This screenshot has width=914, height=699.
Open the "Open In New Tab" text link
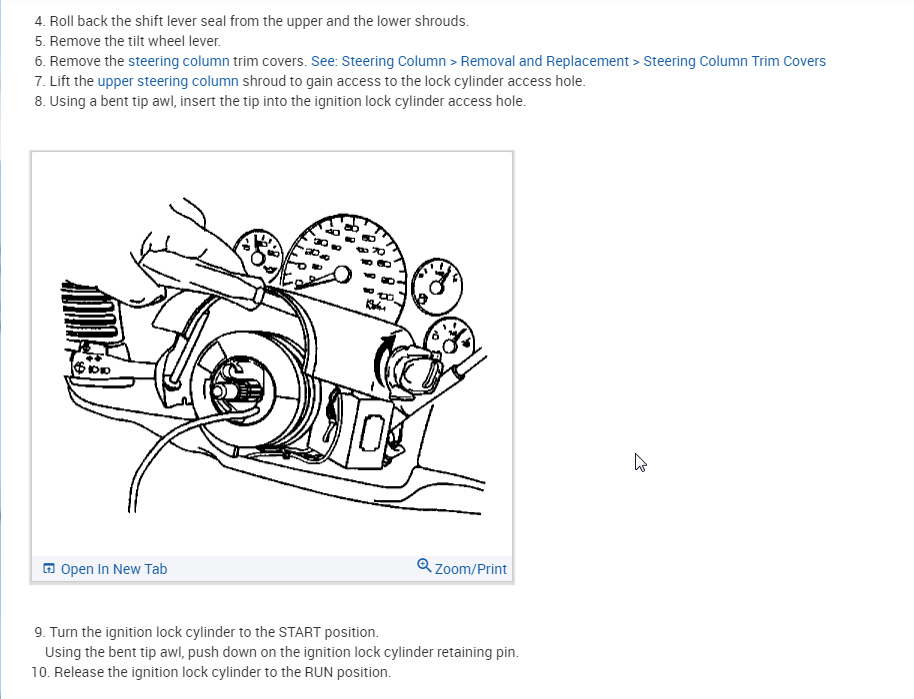[114, 569]
